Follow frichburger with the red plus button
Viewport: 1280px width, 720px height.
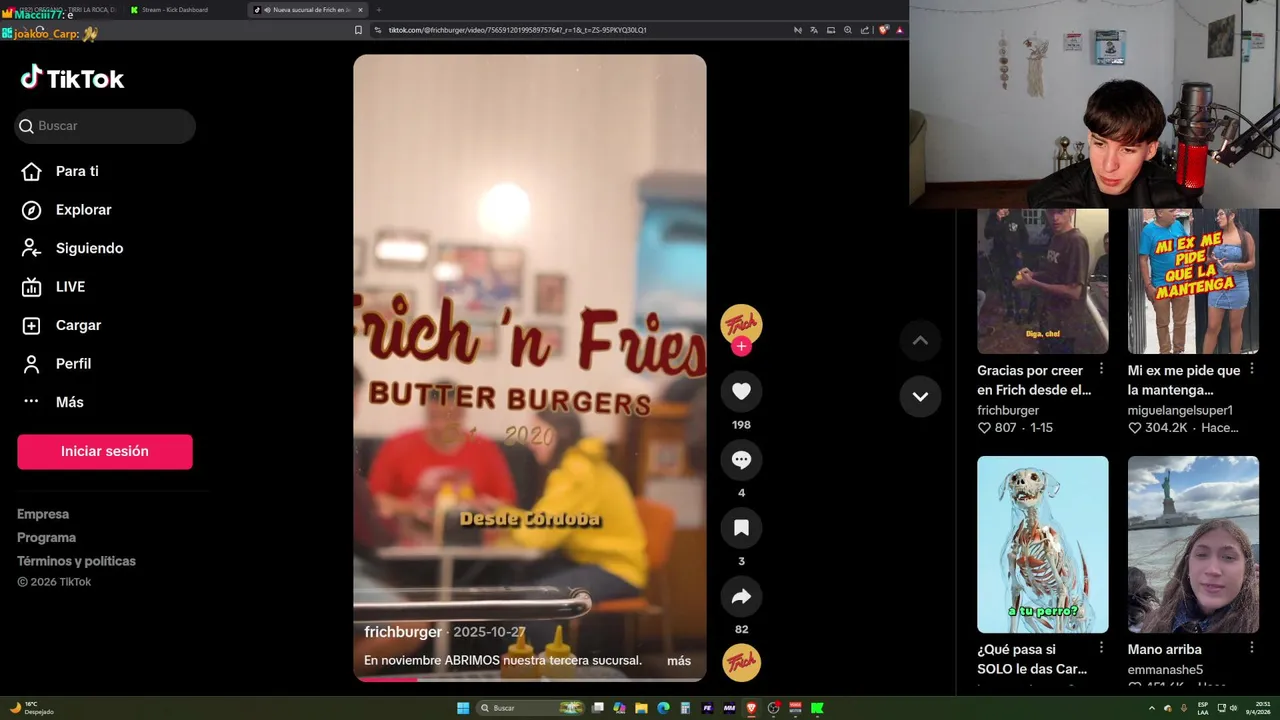[x=741, y=346]
